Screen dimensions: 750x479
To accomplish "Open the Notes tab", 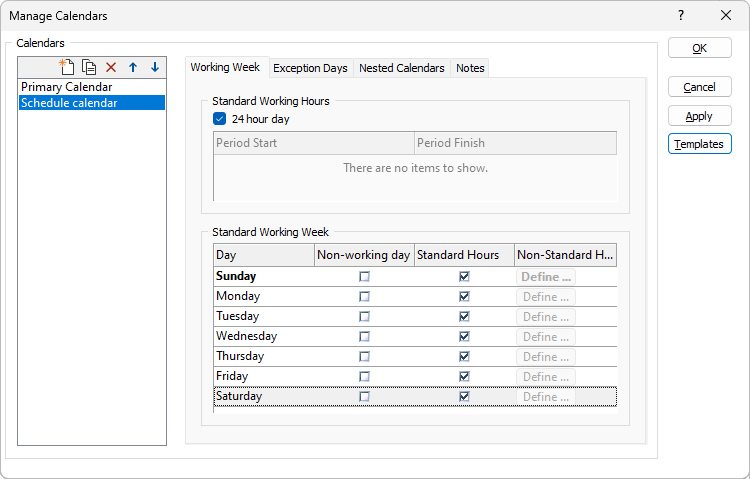I will [470, 68].
